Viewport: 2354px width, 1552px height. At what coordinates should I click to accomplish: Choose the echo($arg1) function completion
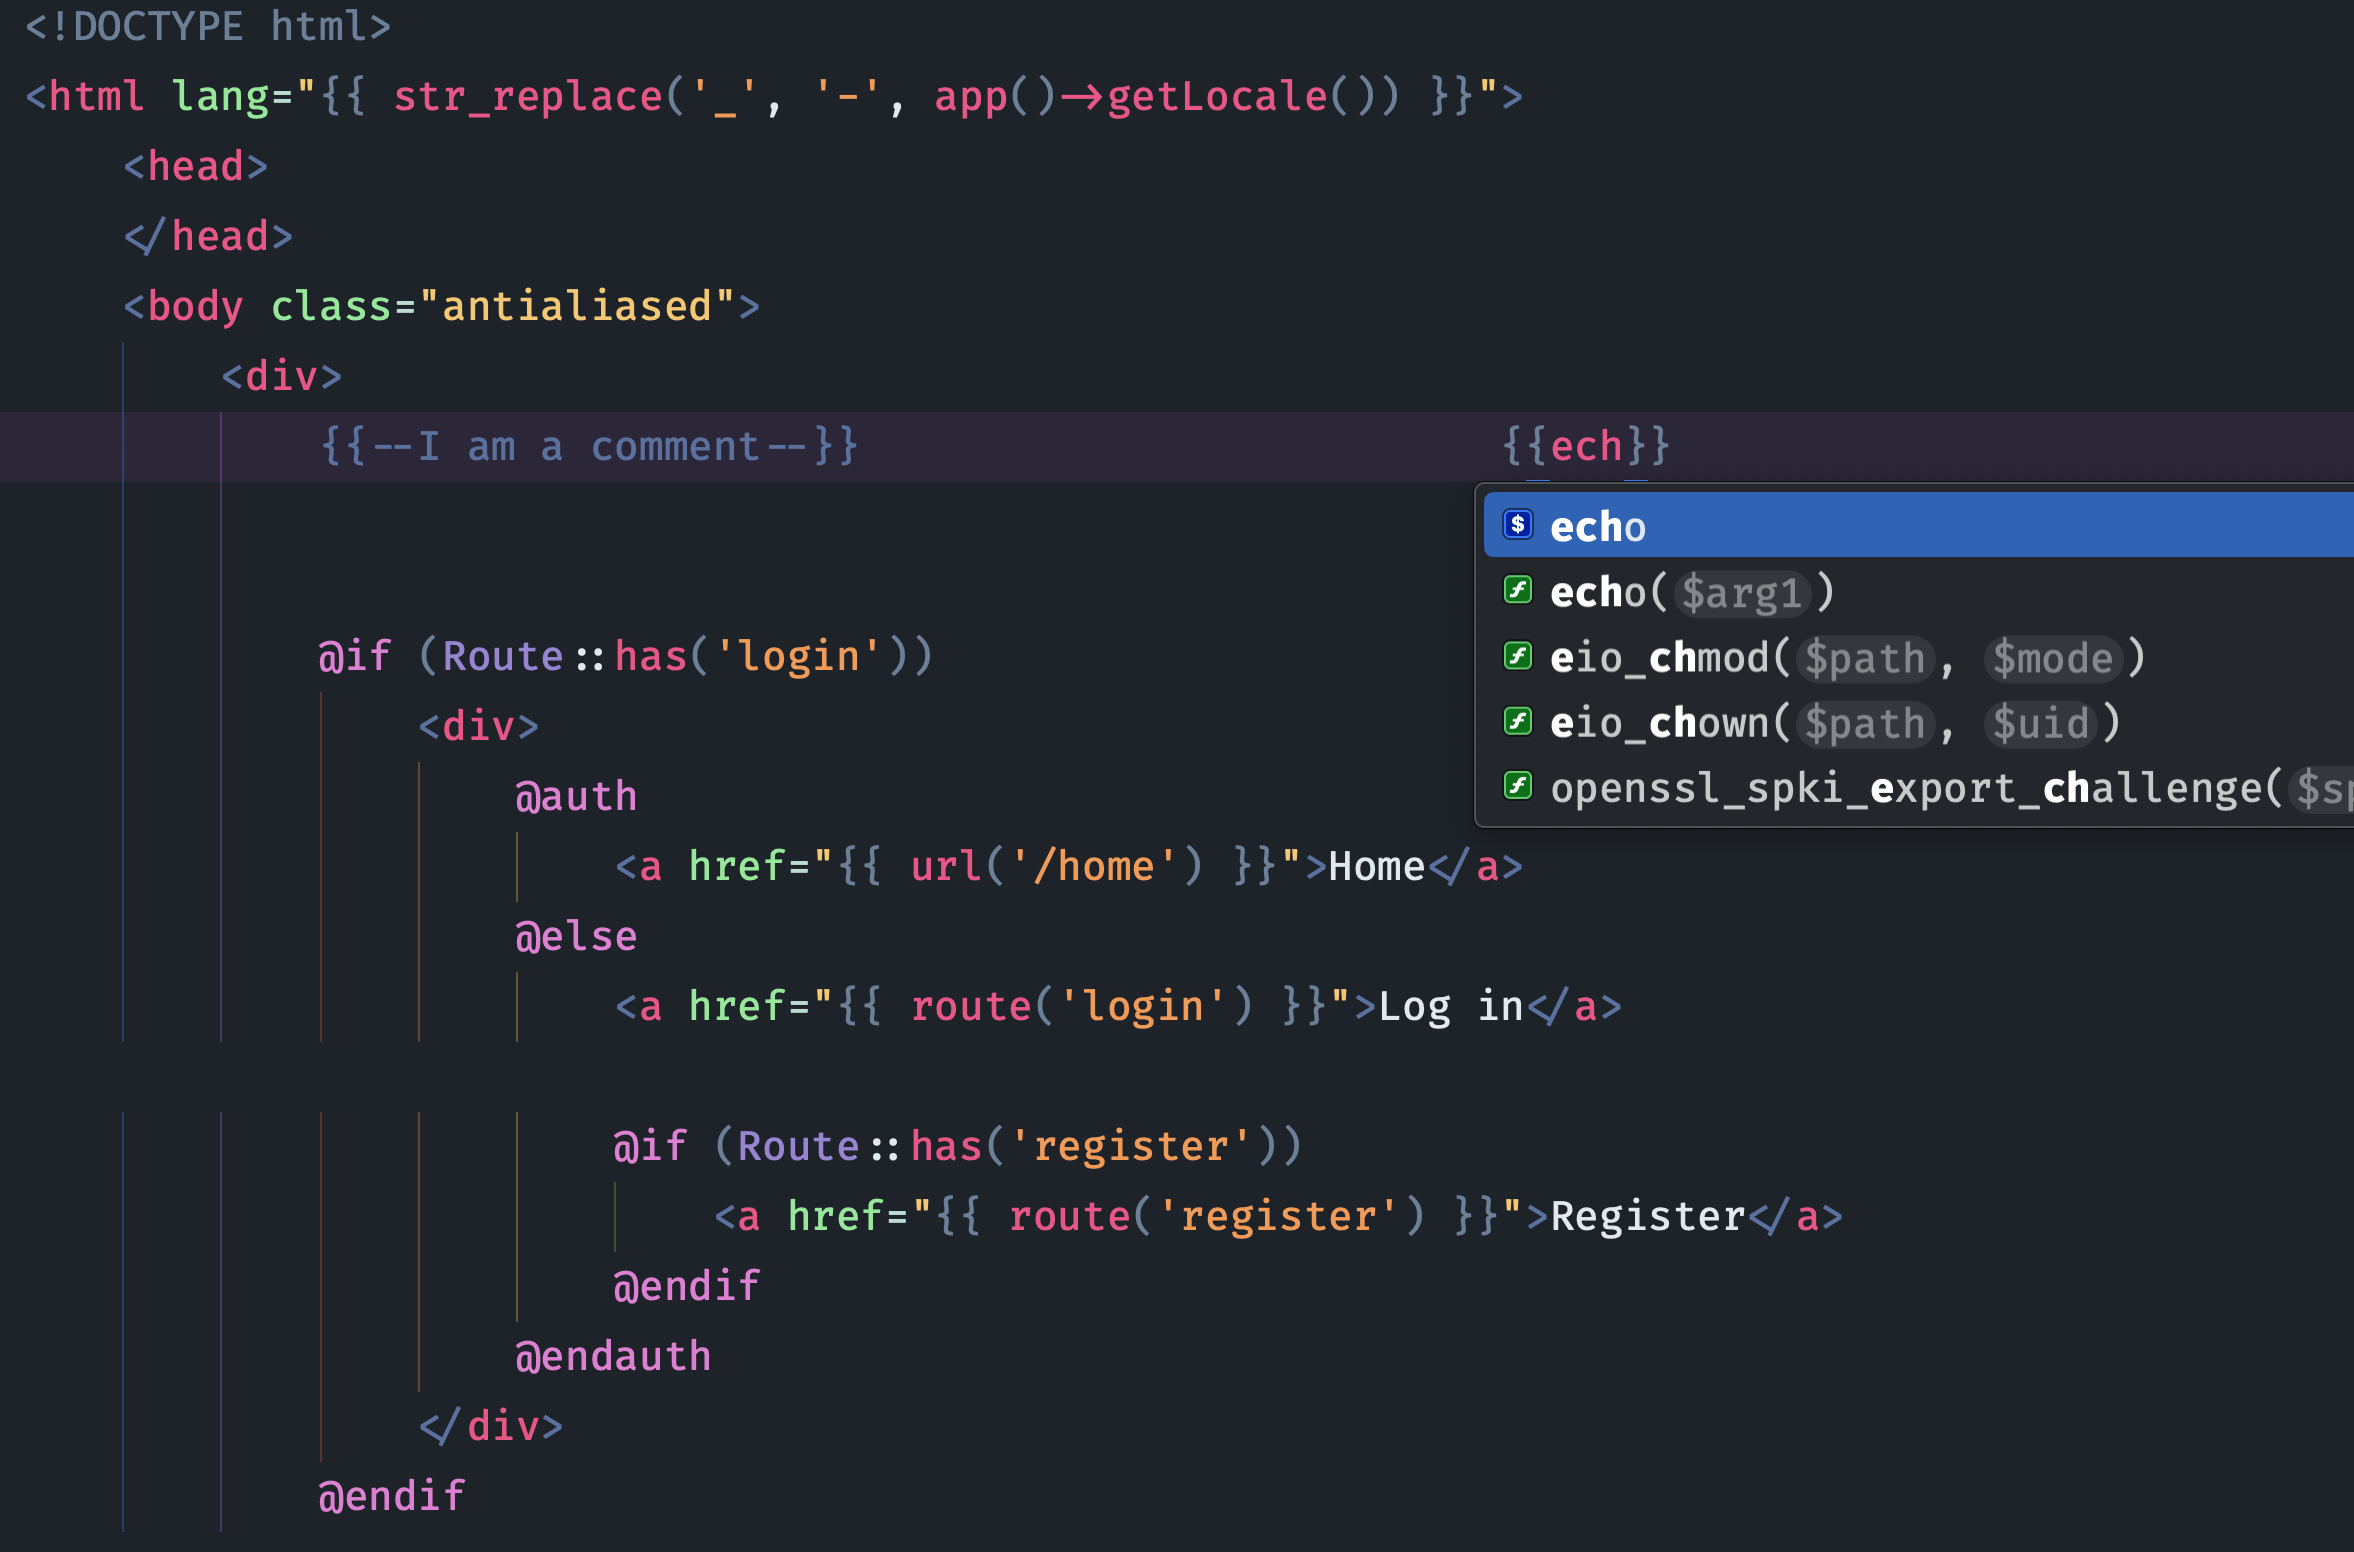coord(1692,593)
